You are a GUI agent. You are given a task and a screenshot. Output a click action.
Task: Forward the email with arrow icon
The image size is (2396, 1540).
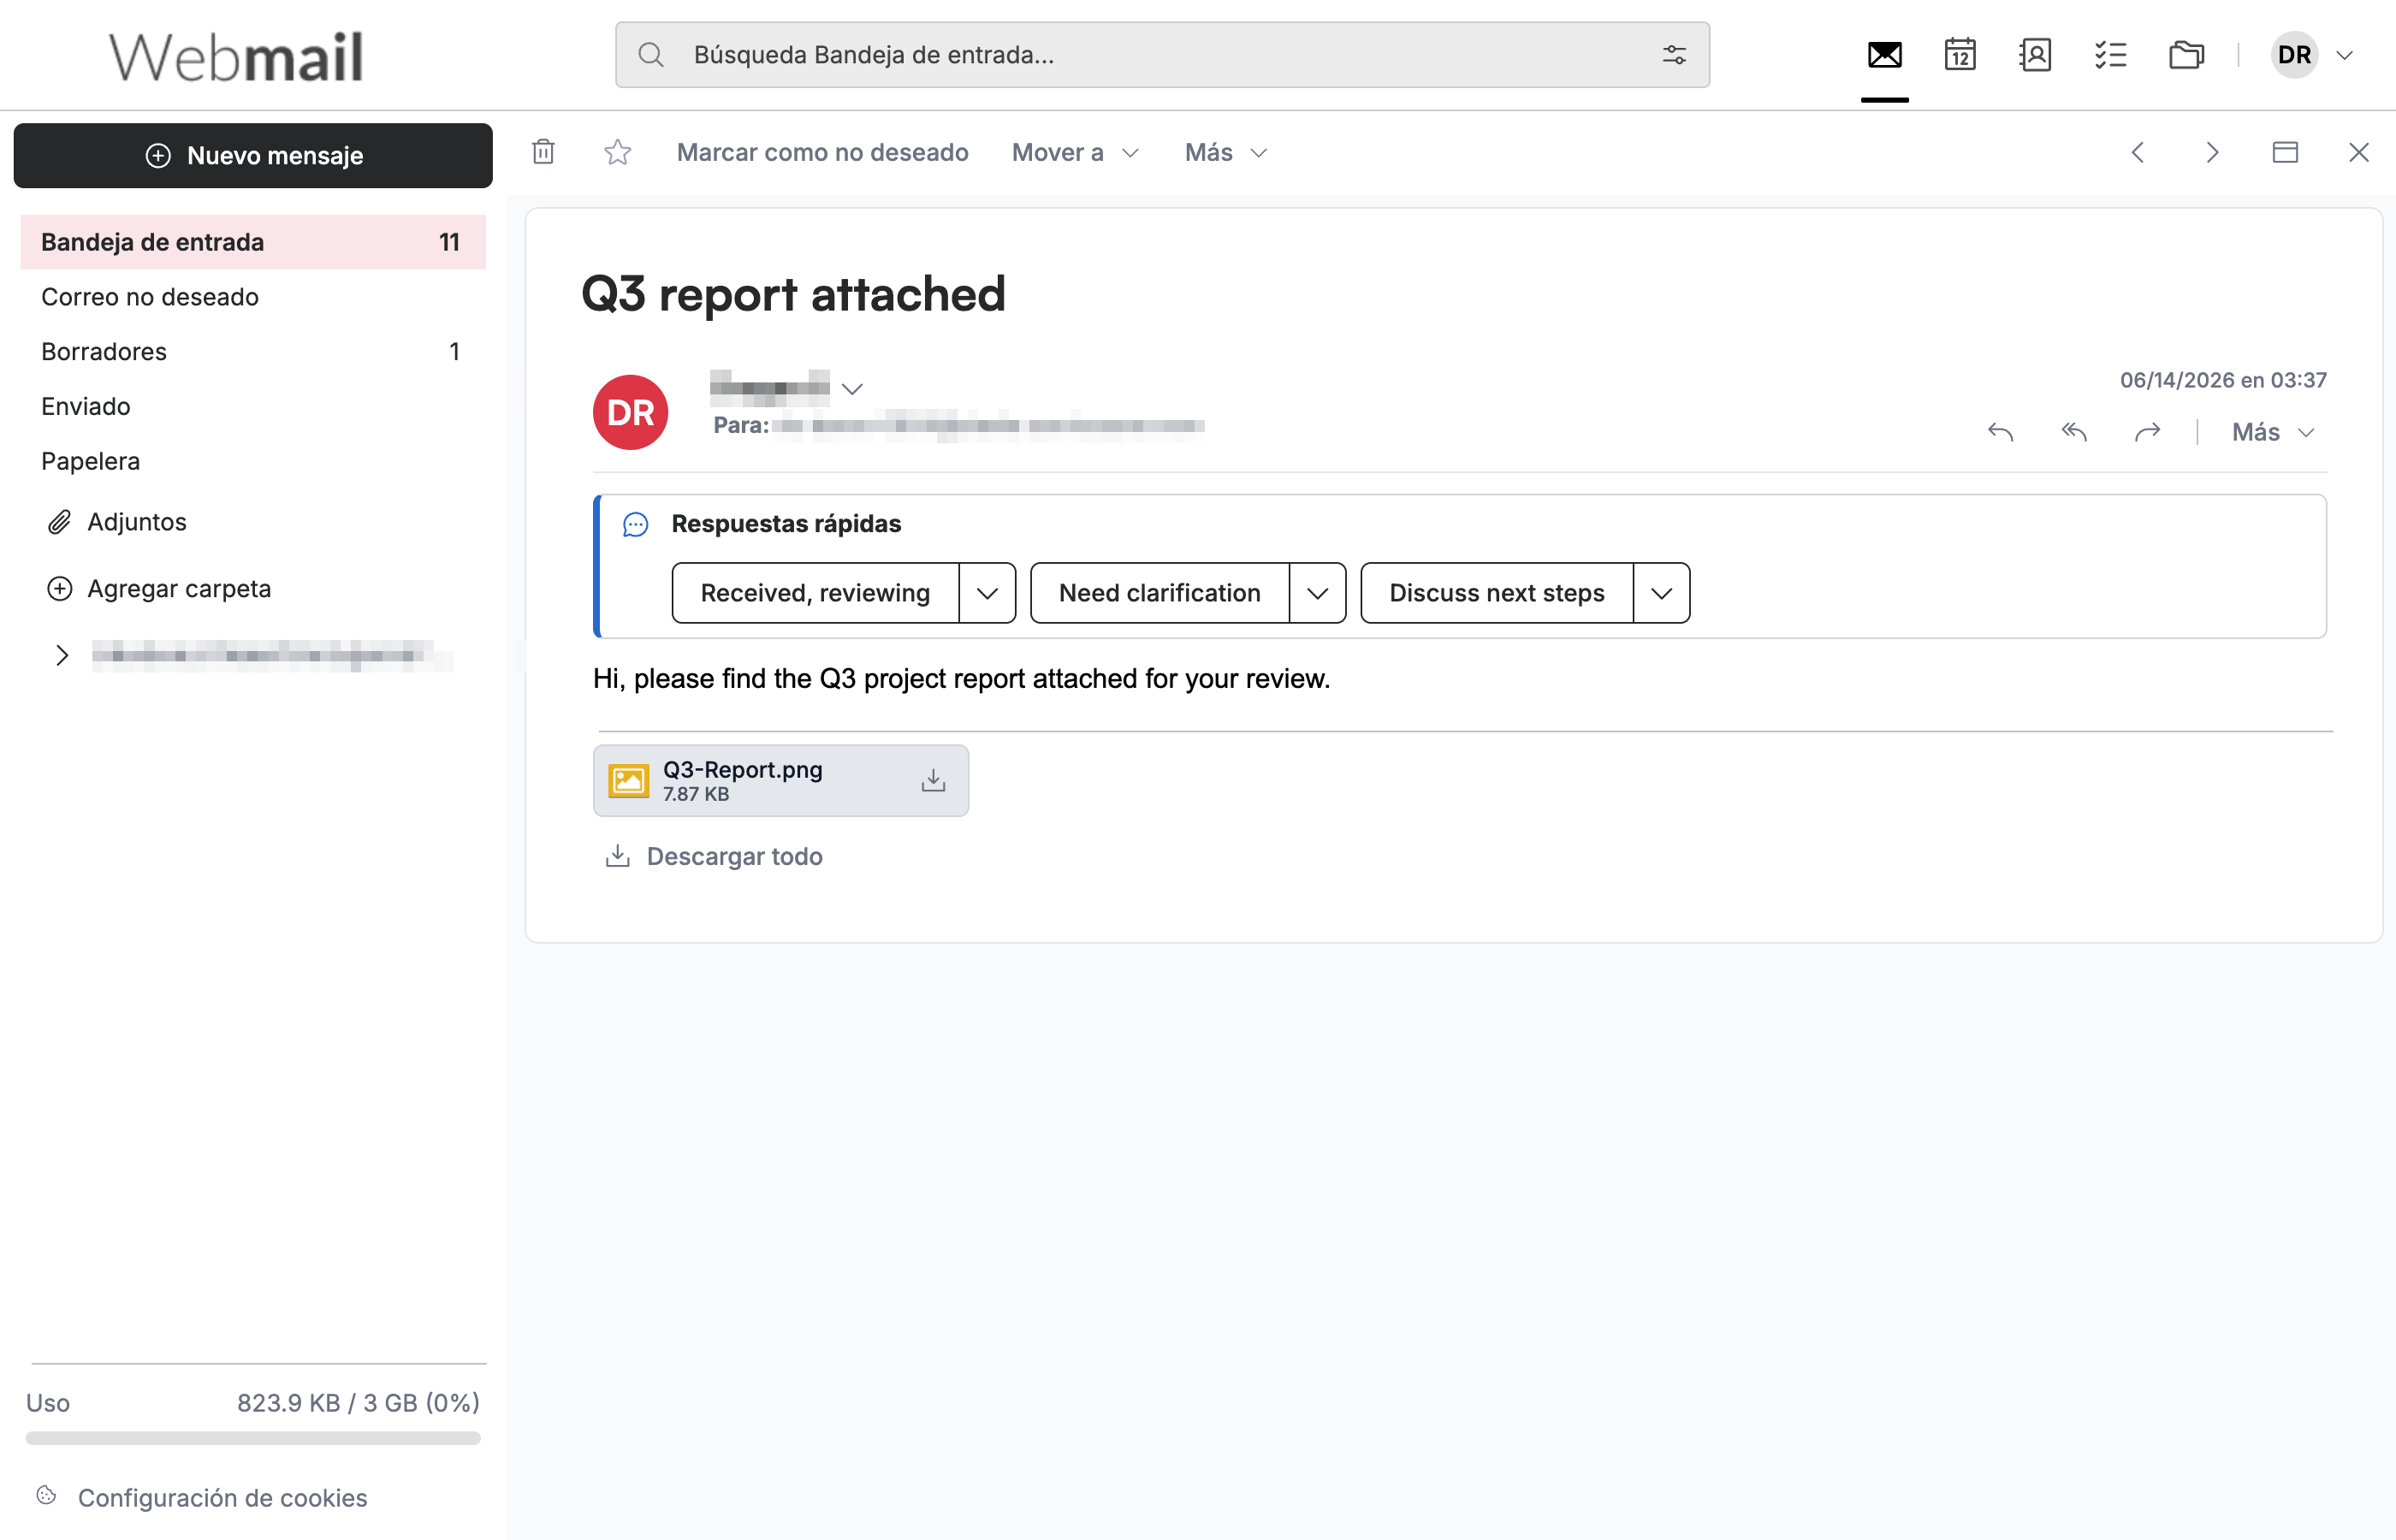click(2148, 432)
